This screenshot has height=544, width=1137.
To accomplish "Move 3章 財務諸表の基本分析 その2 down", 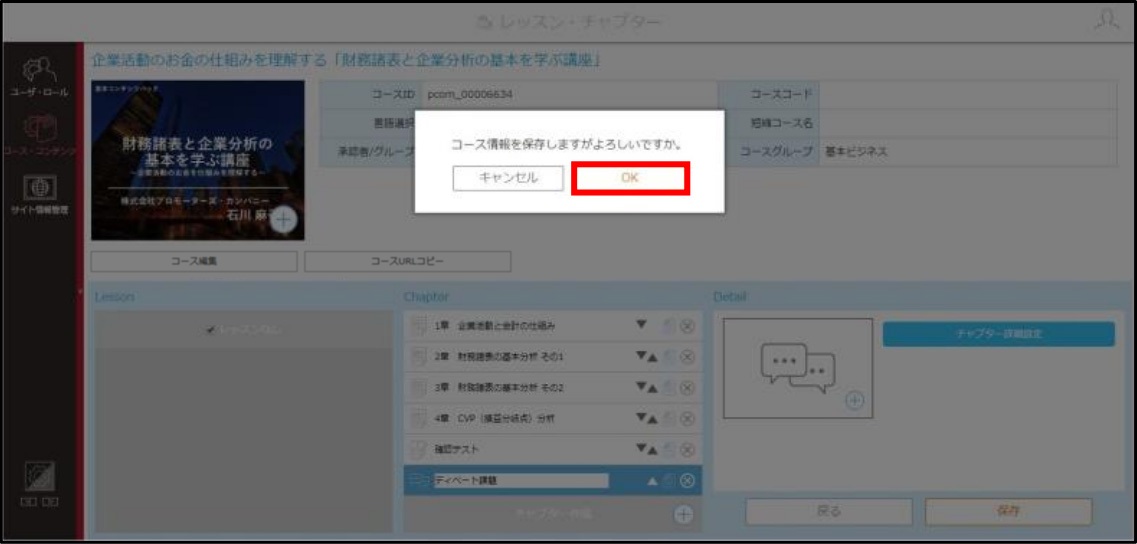I will pyautogui.click(x=641, y=388).
